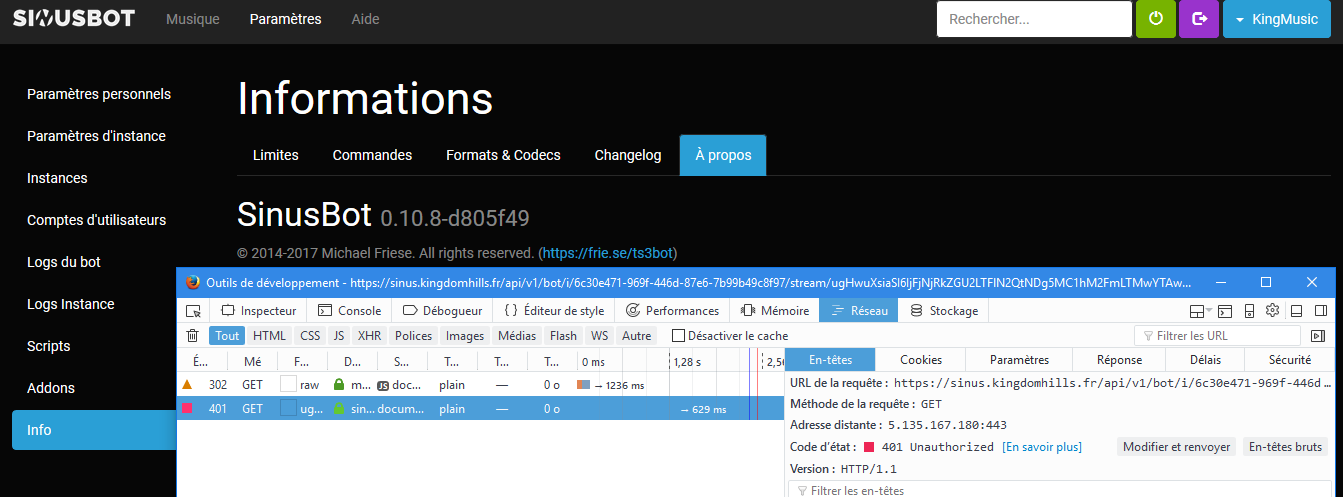The height and width of the screenshot is (497, 1343).
Task: Open the Commandes tab
Action: point(372,155)
